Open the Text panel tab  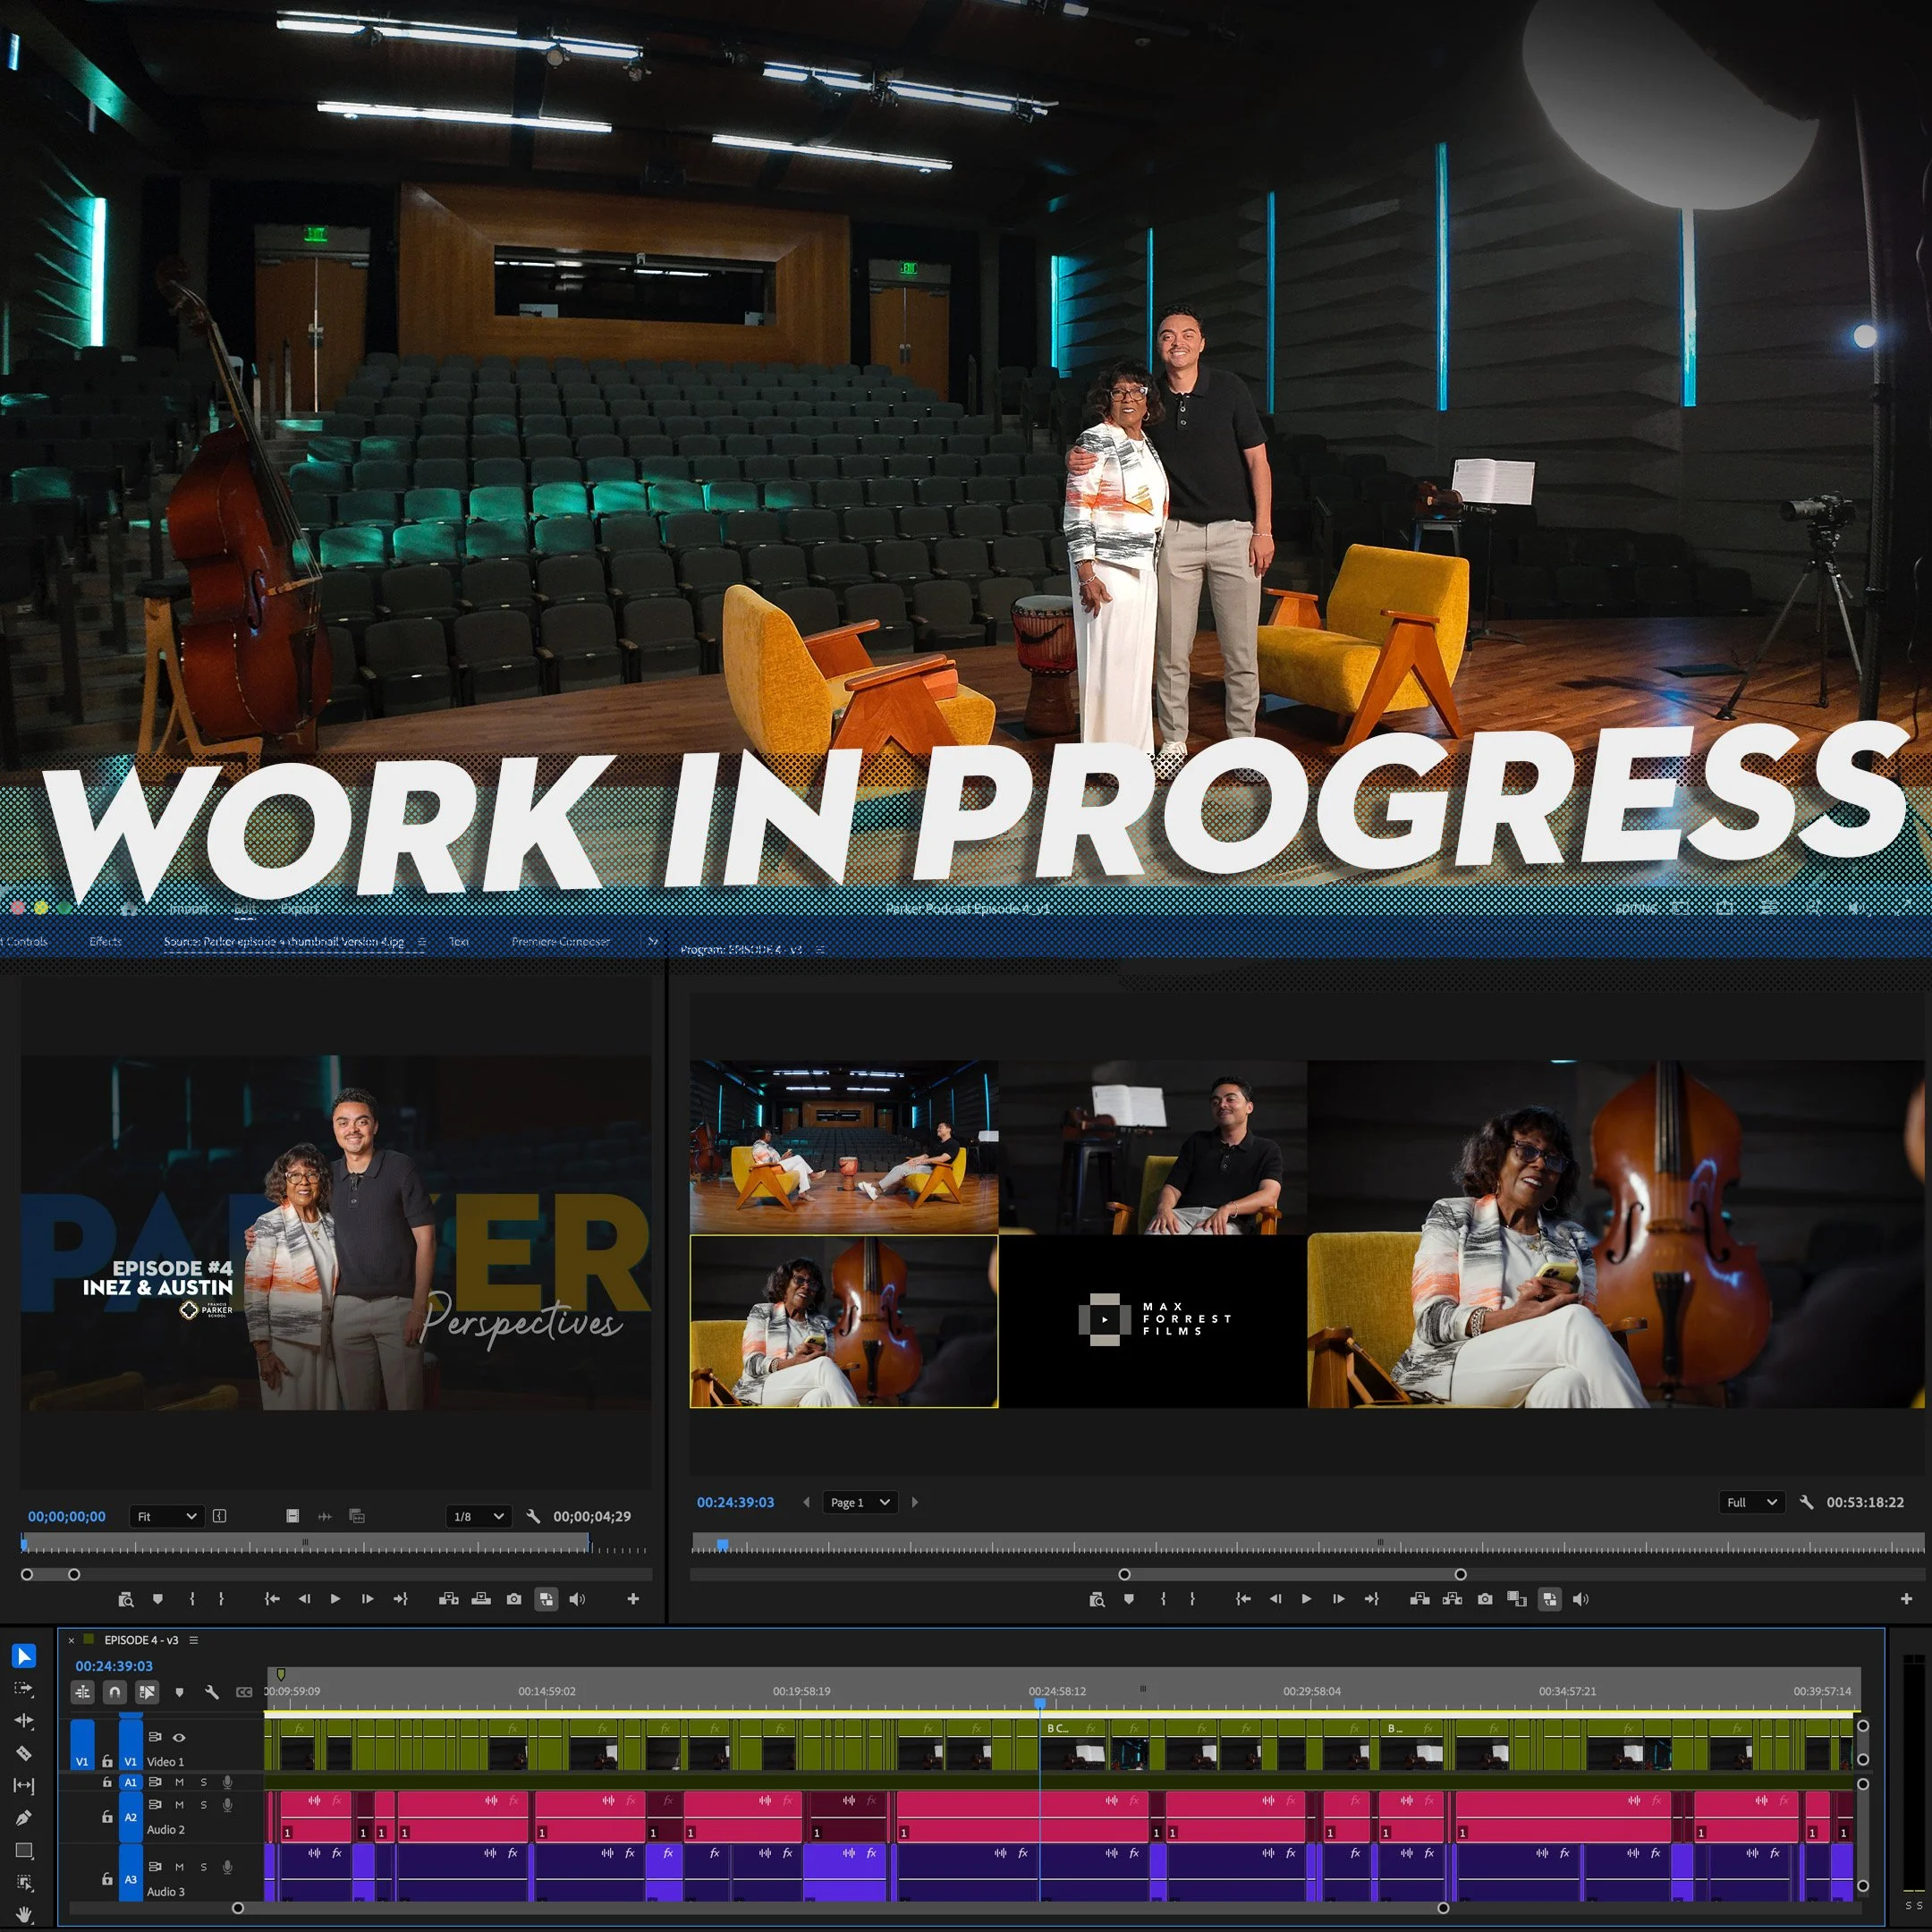click(459, 941)
